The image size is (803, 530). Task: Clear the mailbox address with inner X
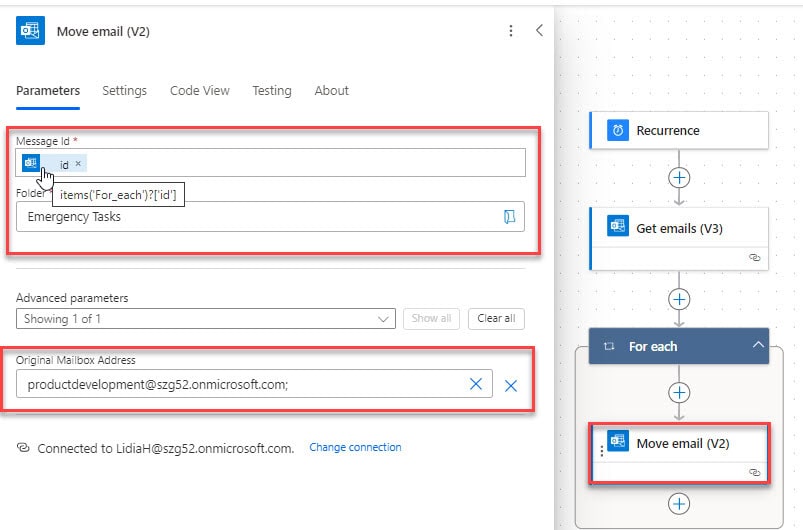click(x=476, y=384)
